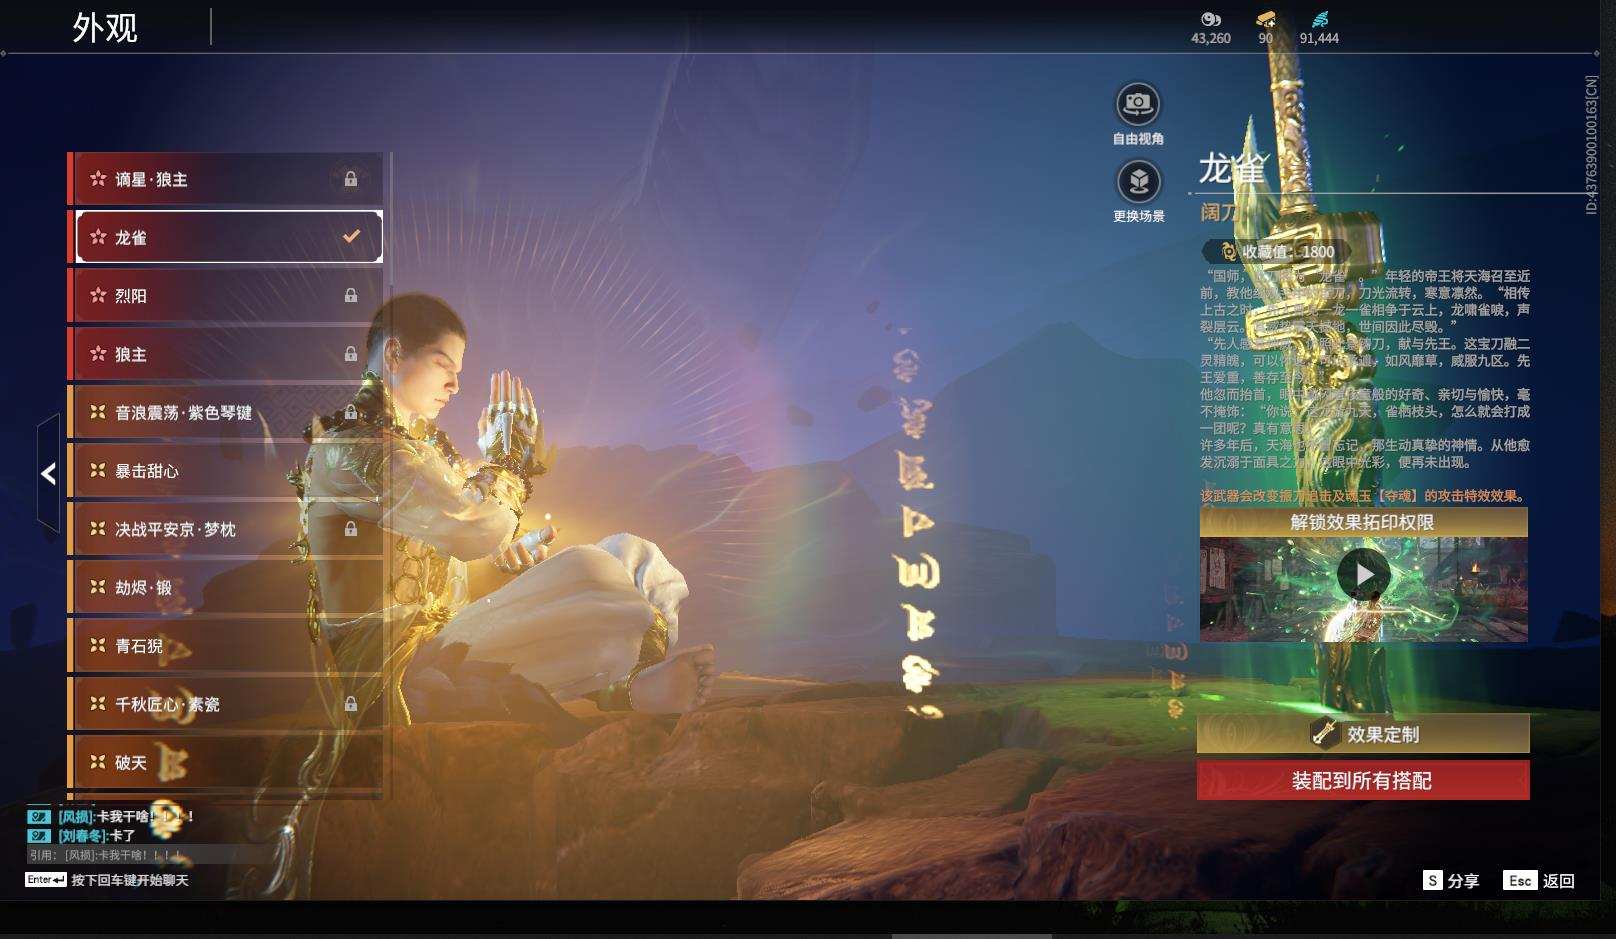
Task: Click the lock icon on 烈阳
Action: 351,296
